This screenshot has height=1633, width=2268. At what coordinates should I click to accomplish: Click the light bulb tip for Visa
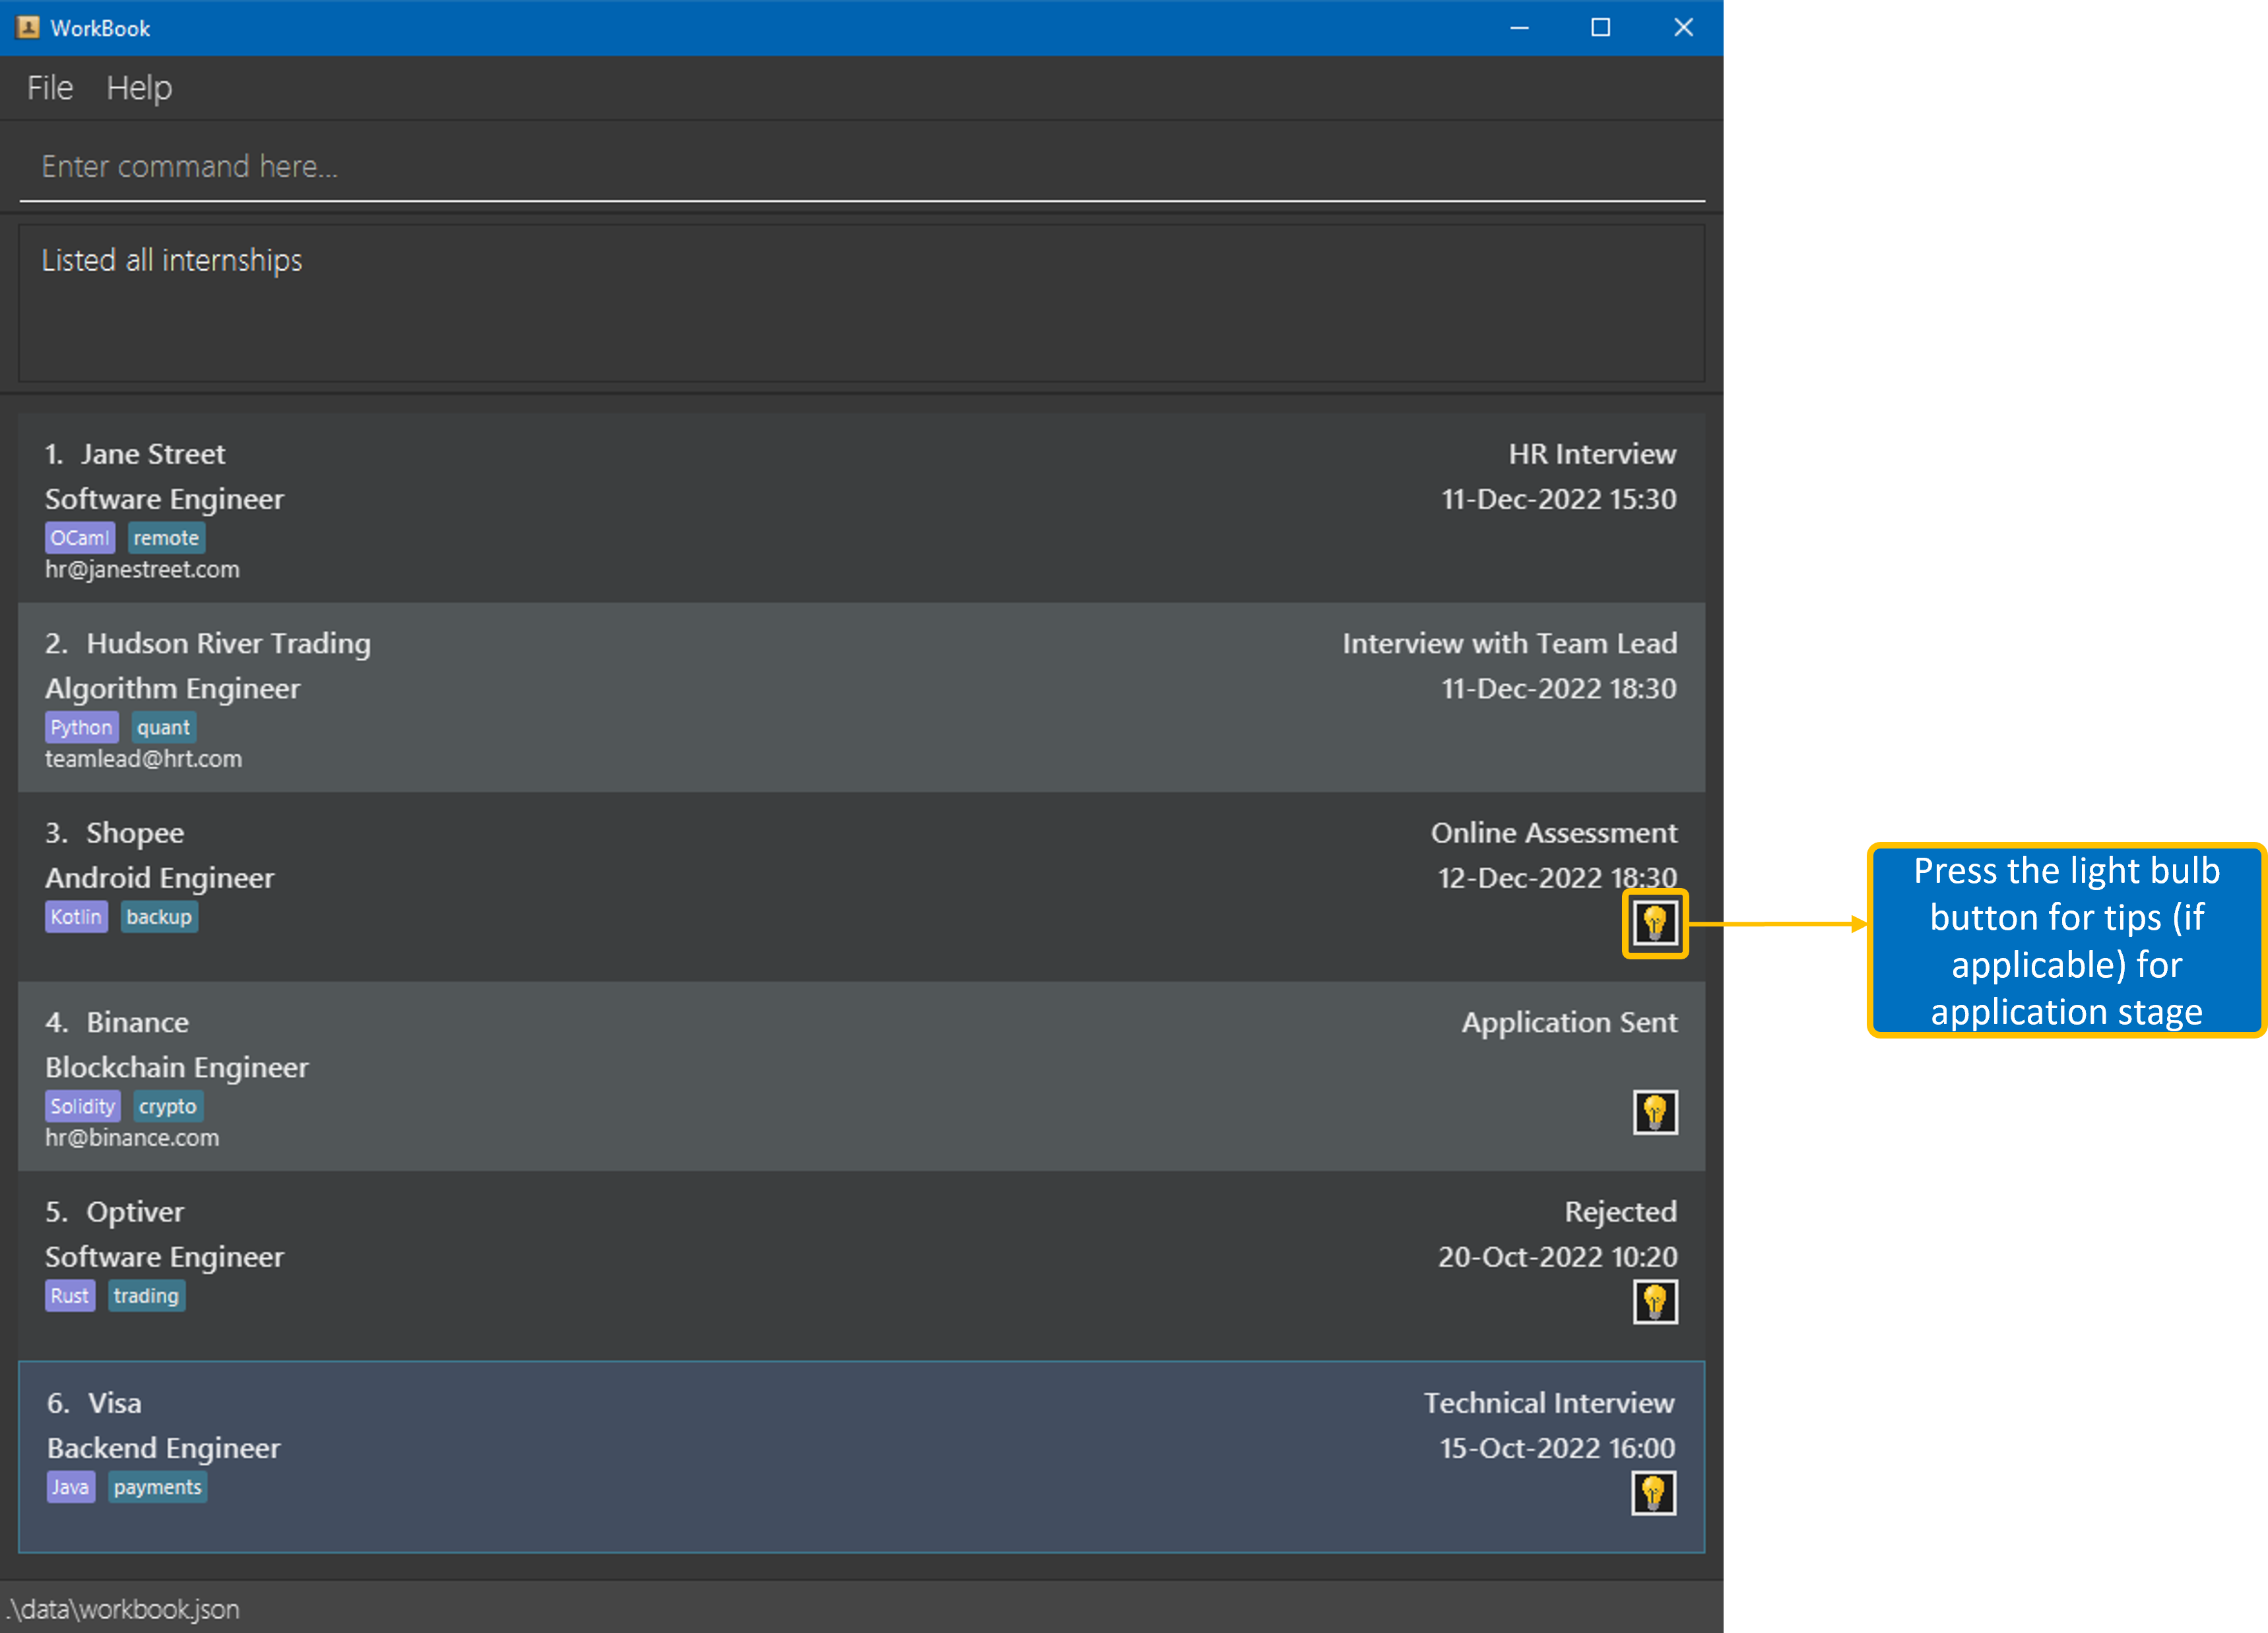click(x=1654, y=1493)
